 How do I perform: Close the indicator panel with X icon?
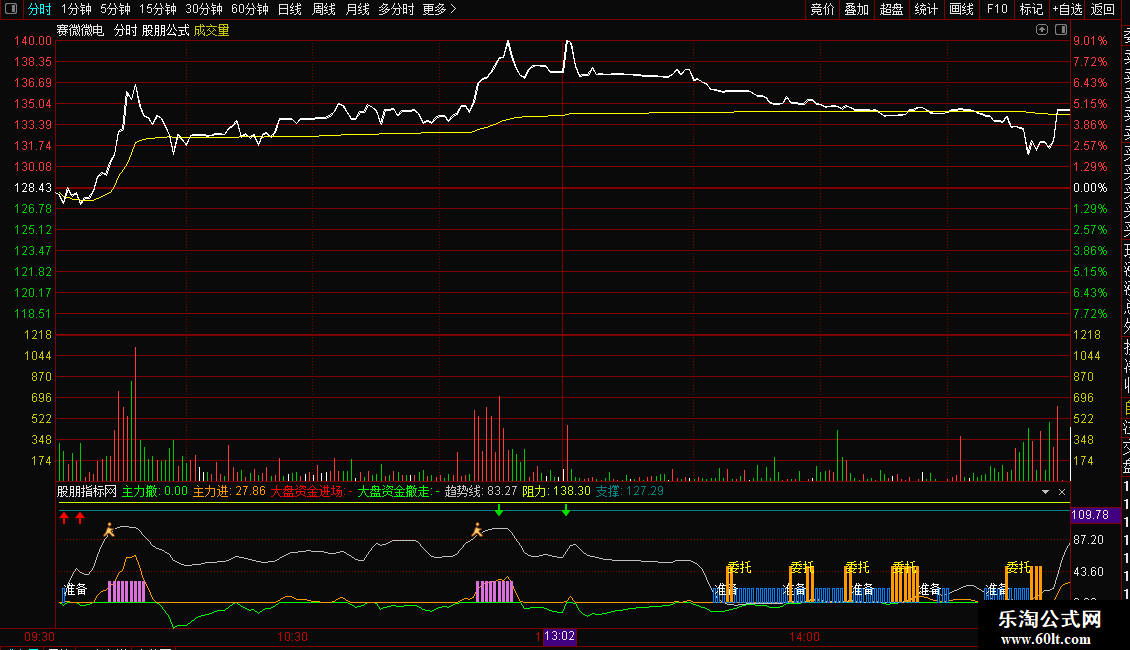[1061, 492]
